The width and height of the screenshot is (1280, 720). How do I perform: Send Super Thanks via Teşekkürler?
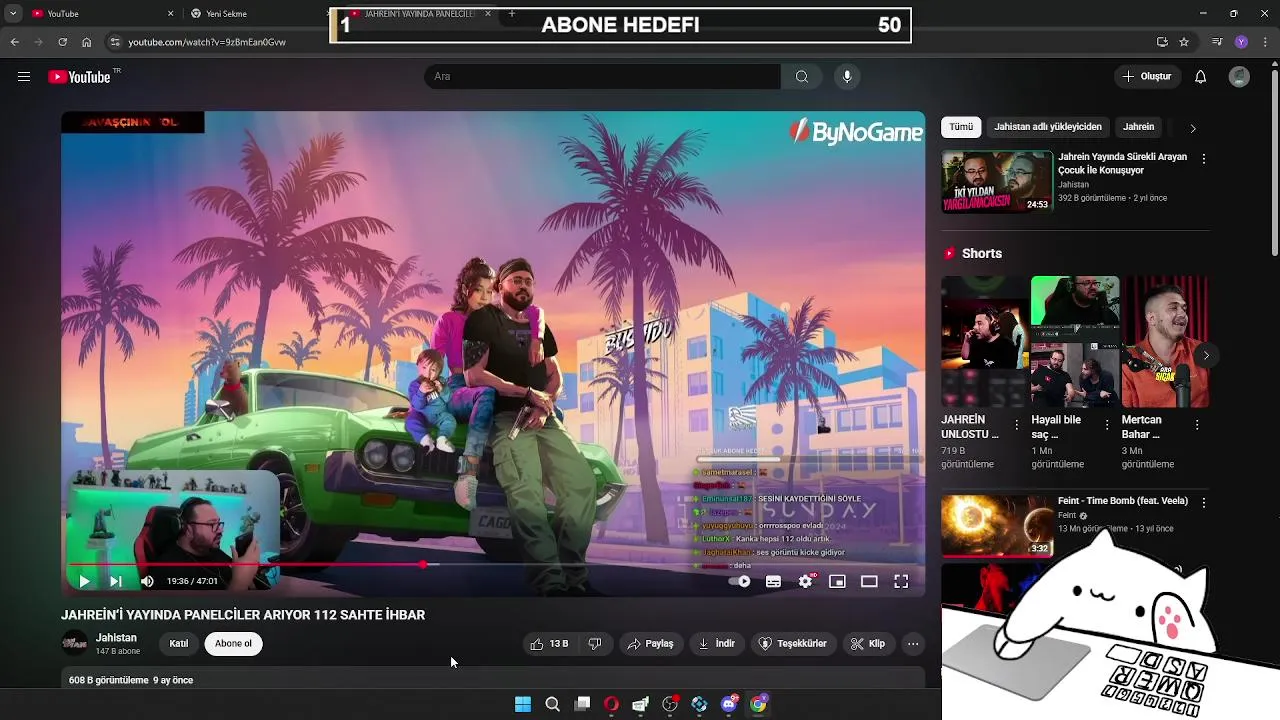coord(793,644)
